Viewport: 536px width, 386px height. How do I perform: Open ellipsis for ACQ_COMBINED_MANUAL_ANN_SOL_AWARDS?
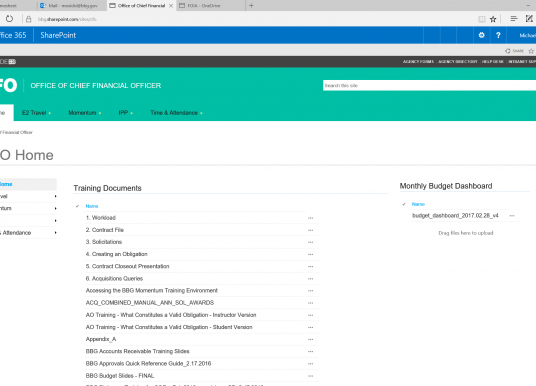coord(310,303)
